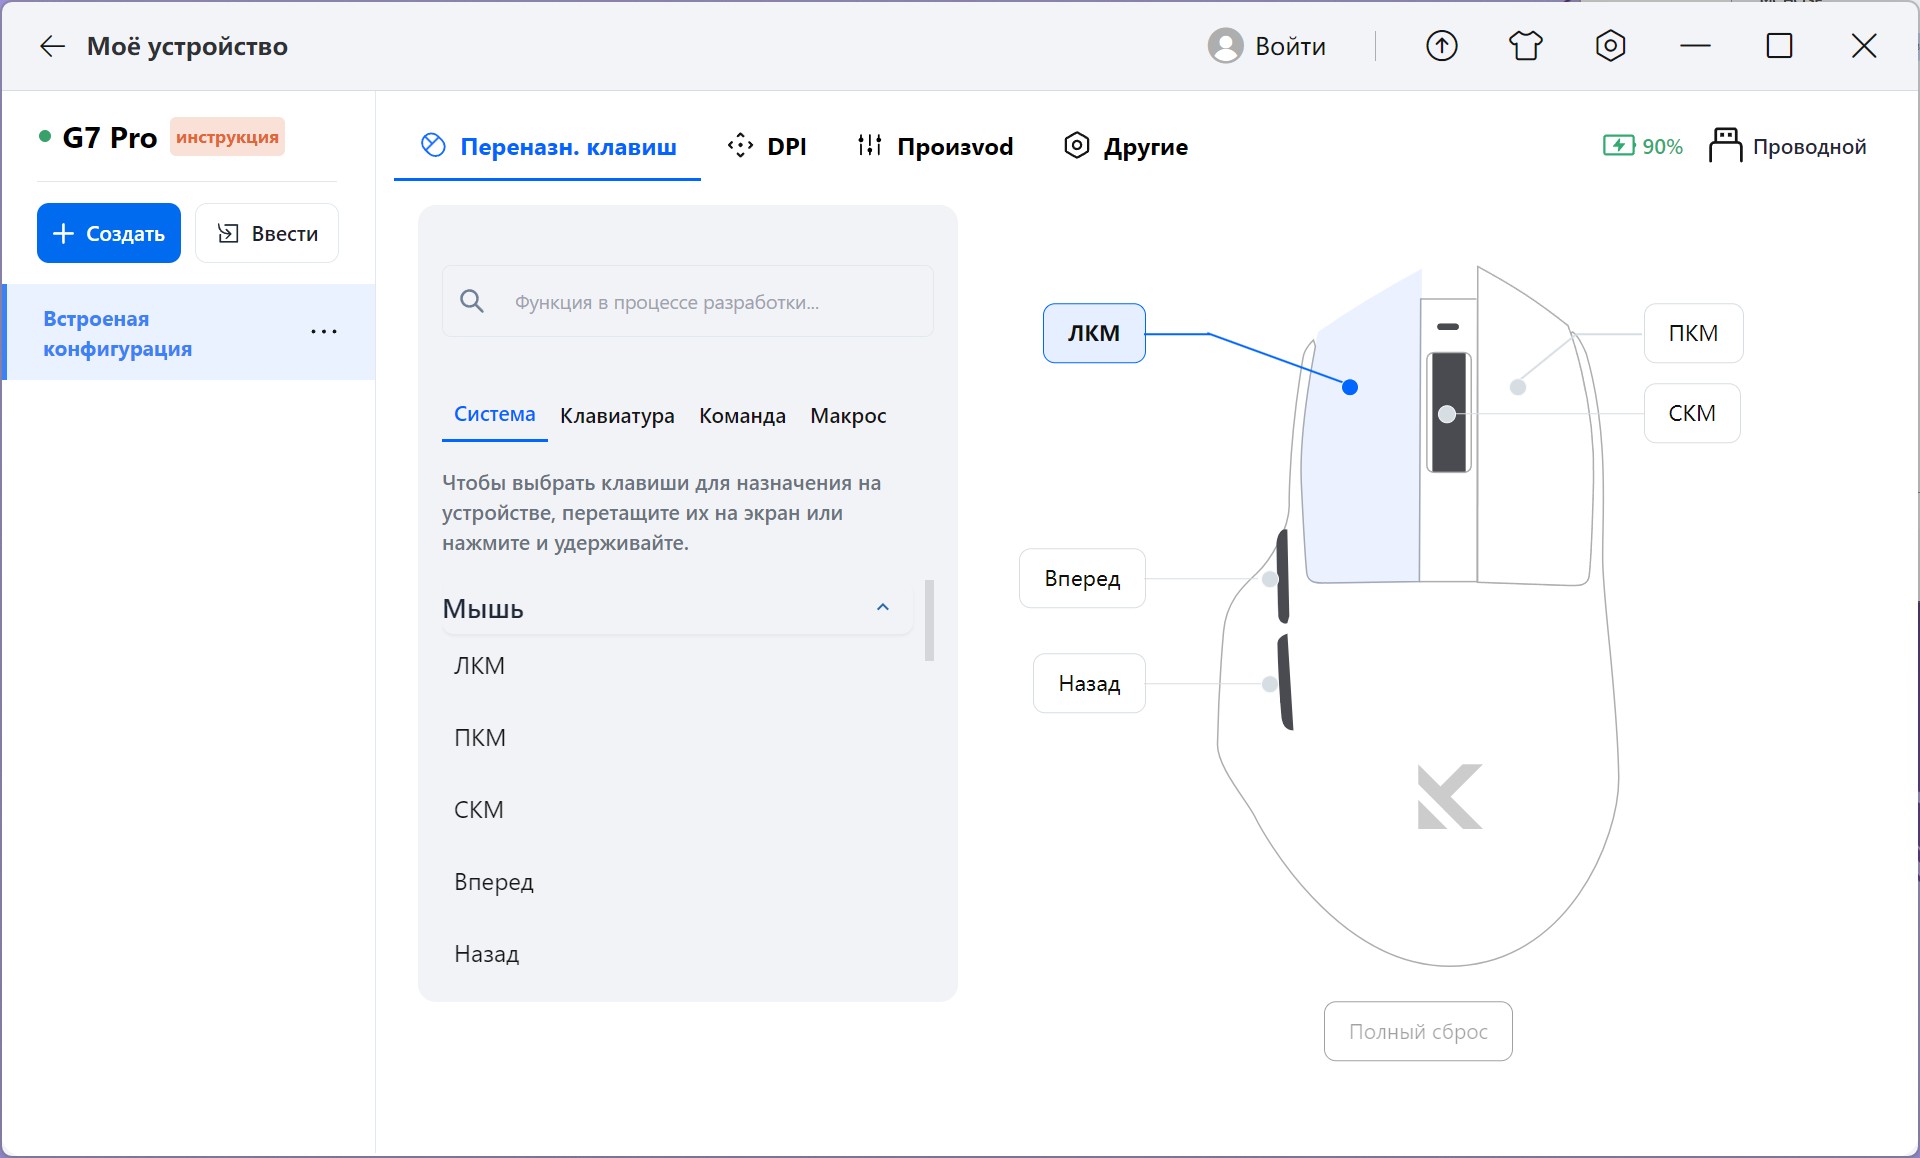Click the search magnifier icon
Screen dimensions: 1920x1158
(472, 301)
